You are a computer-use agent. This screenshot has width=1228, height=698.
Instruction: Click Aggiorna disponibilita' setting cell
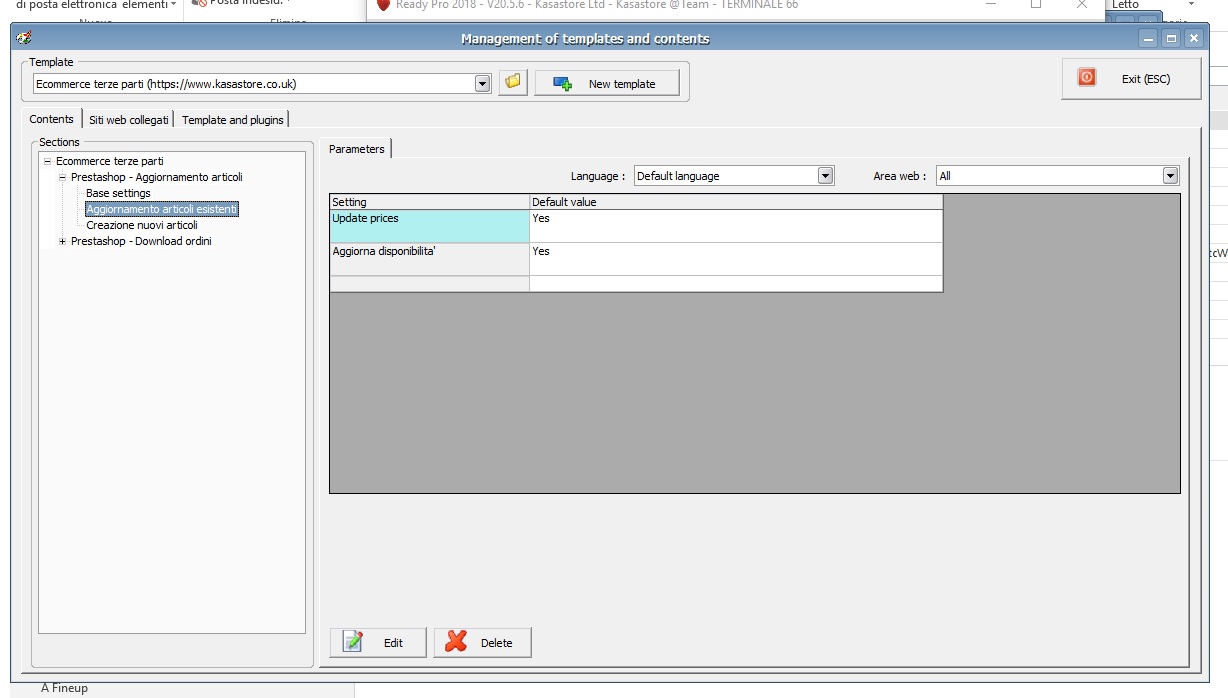tap(430, 259)
